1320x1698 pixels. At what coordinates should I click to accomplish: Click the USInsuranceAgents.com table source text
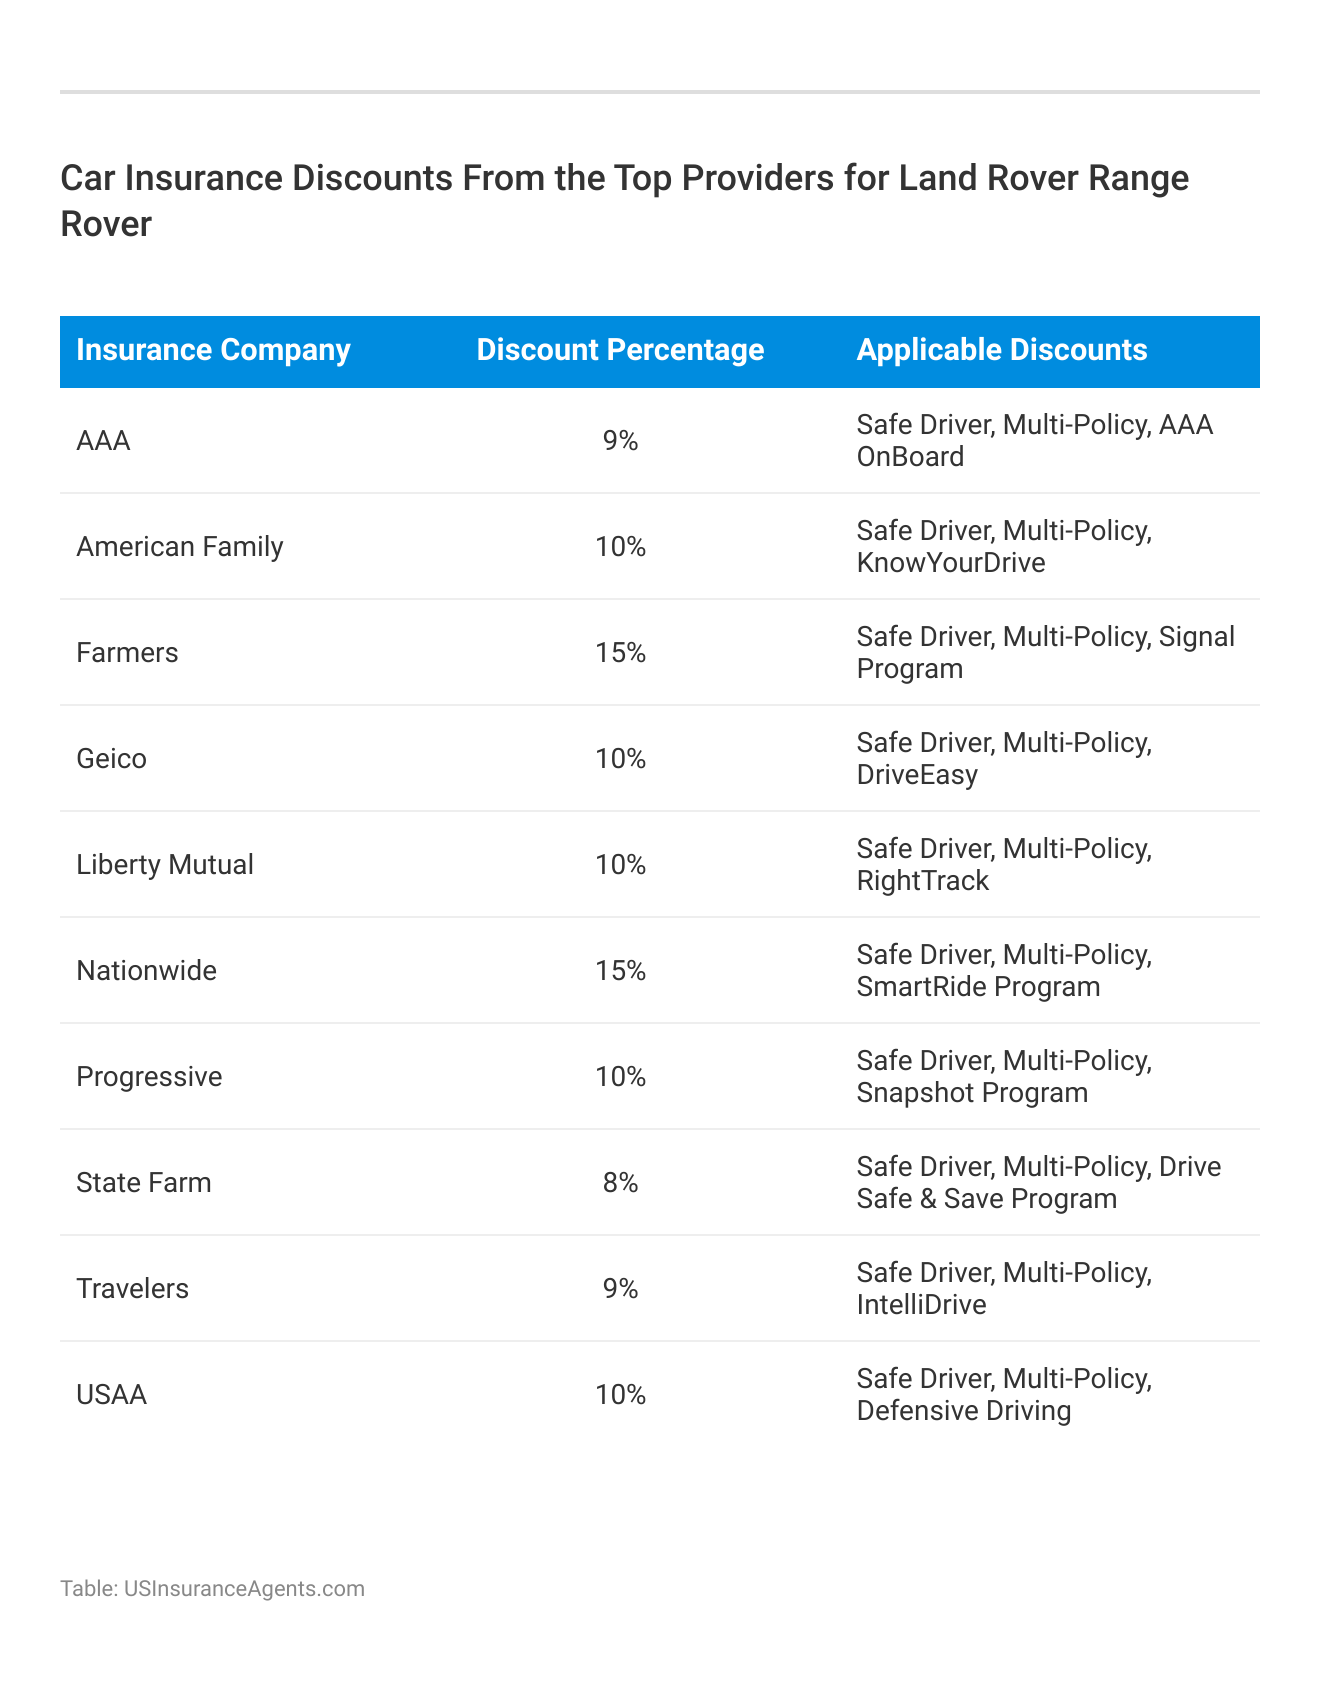tap(212, 1588)
